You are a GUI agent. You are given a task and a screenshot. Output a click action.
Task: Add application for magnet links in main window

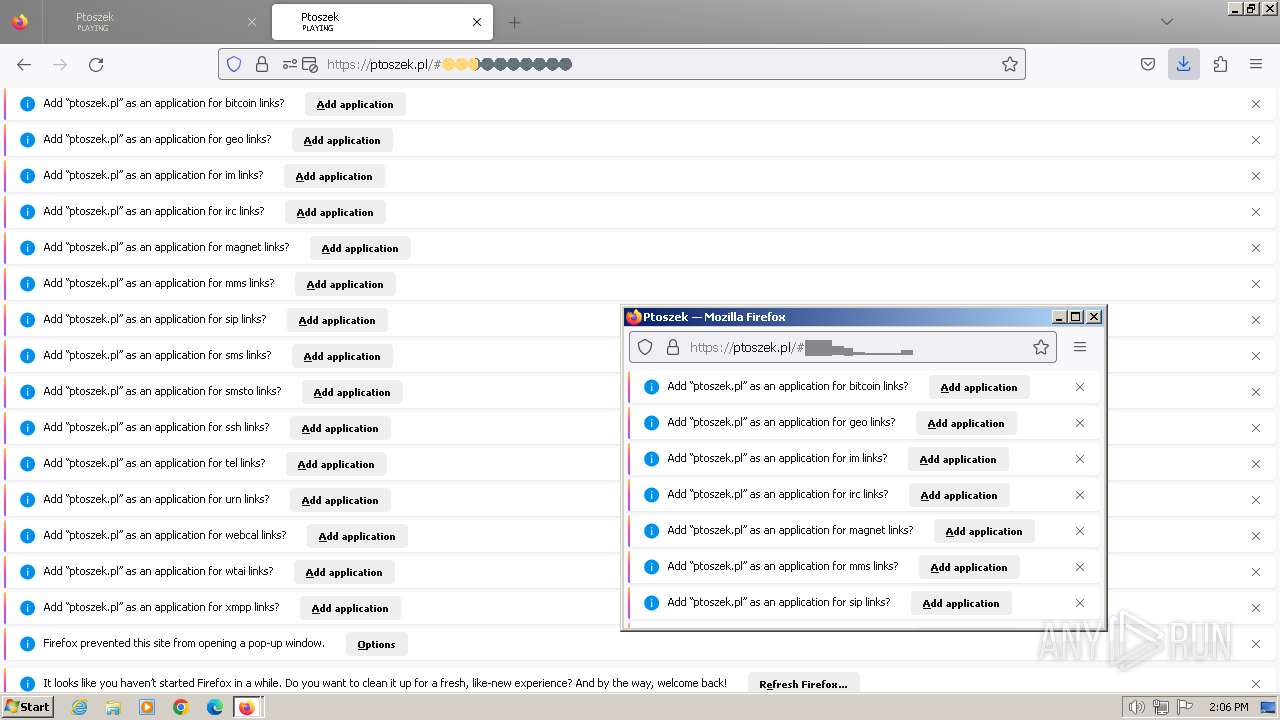[360, 248]
